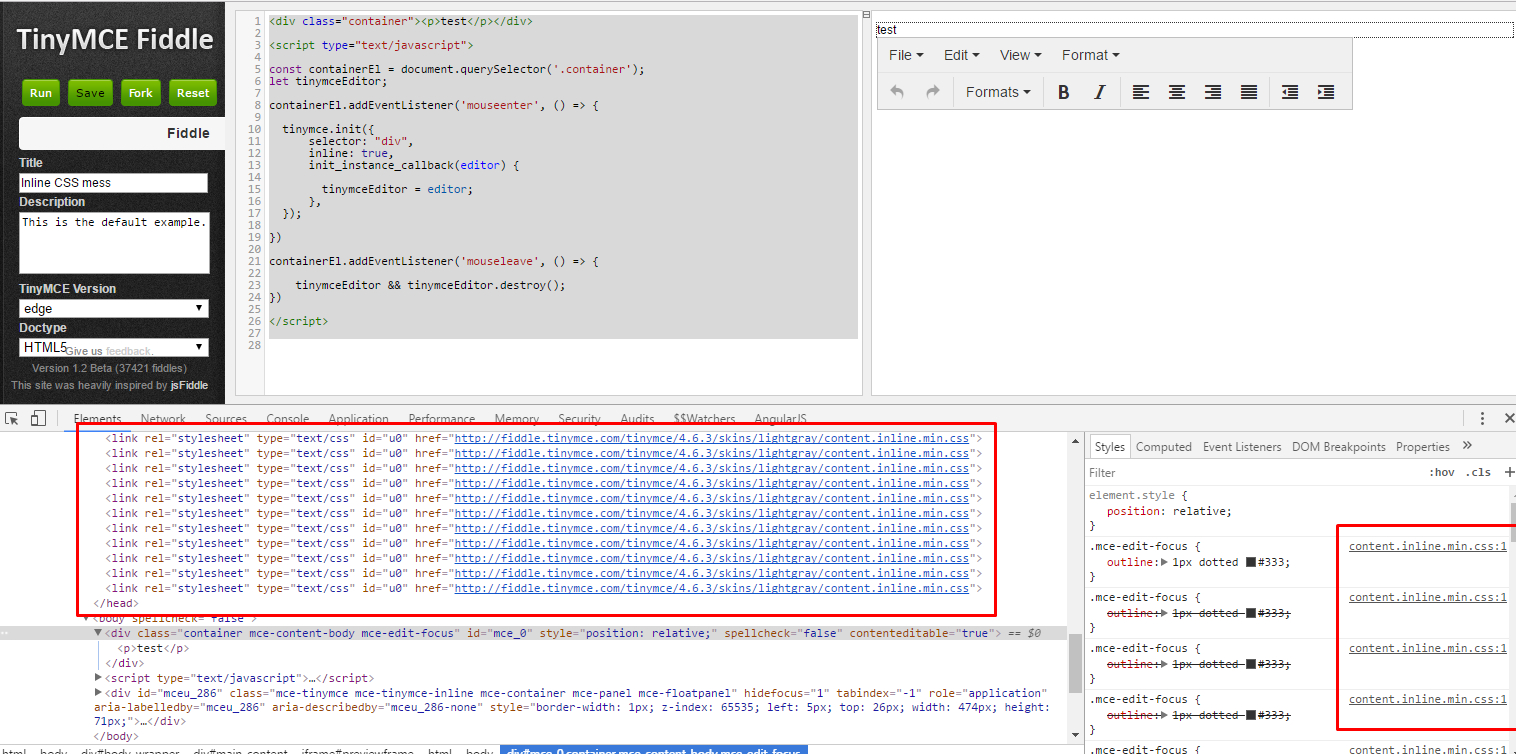1516x754 pixels.
Task: Open the Formats dropdown in TinyMCE toolbar
Action: [x=998, y=92]
